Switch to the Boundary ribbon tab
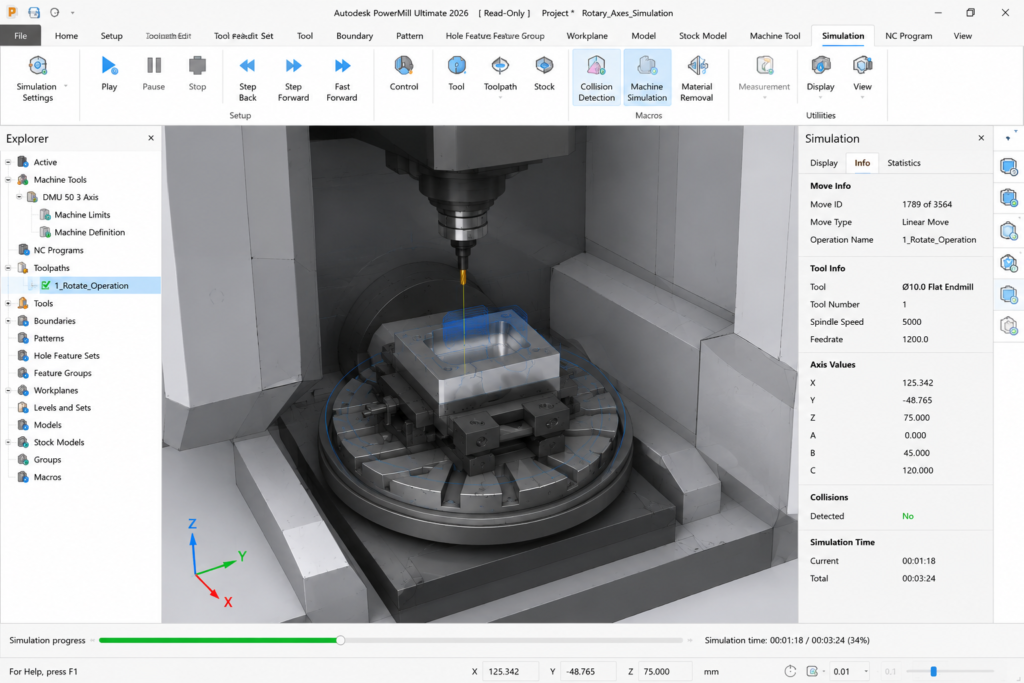This screenshot has height=683, width=1024. (x=355, y=36)
